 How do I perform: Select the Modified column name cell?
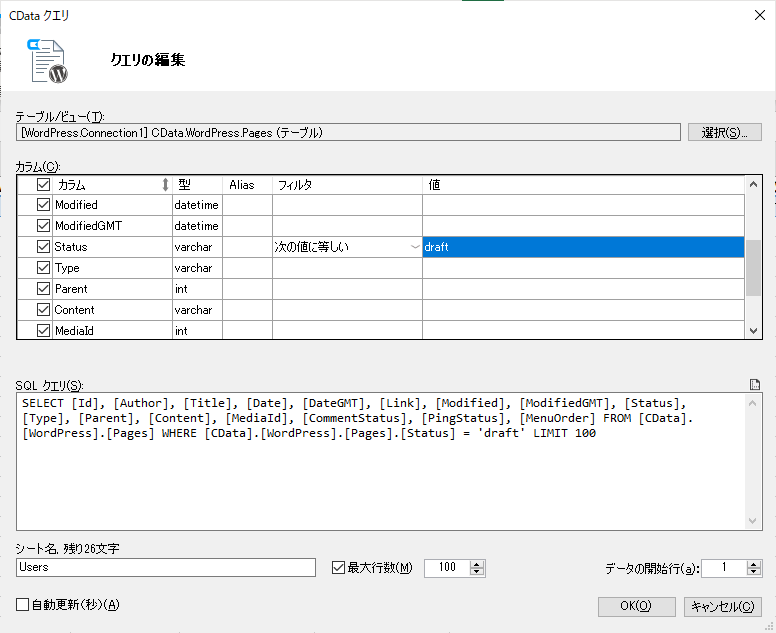click(x=112, y=205)
